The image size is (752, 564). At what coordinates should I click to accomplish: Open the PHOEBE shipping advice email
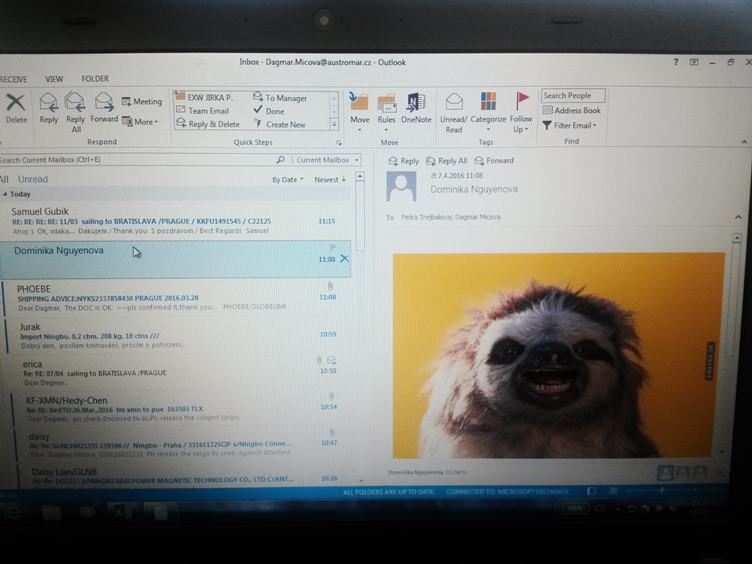(176, 298)
